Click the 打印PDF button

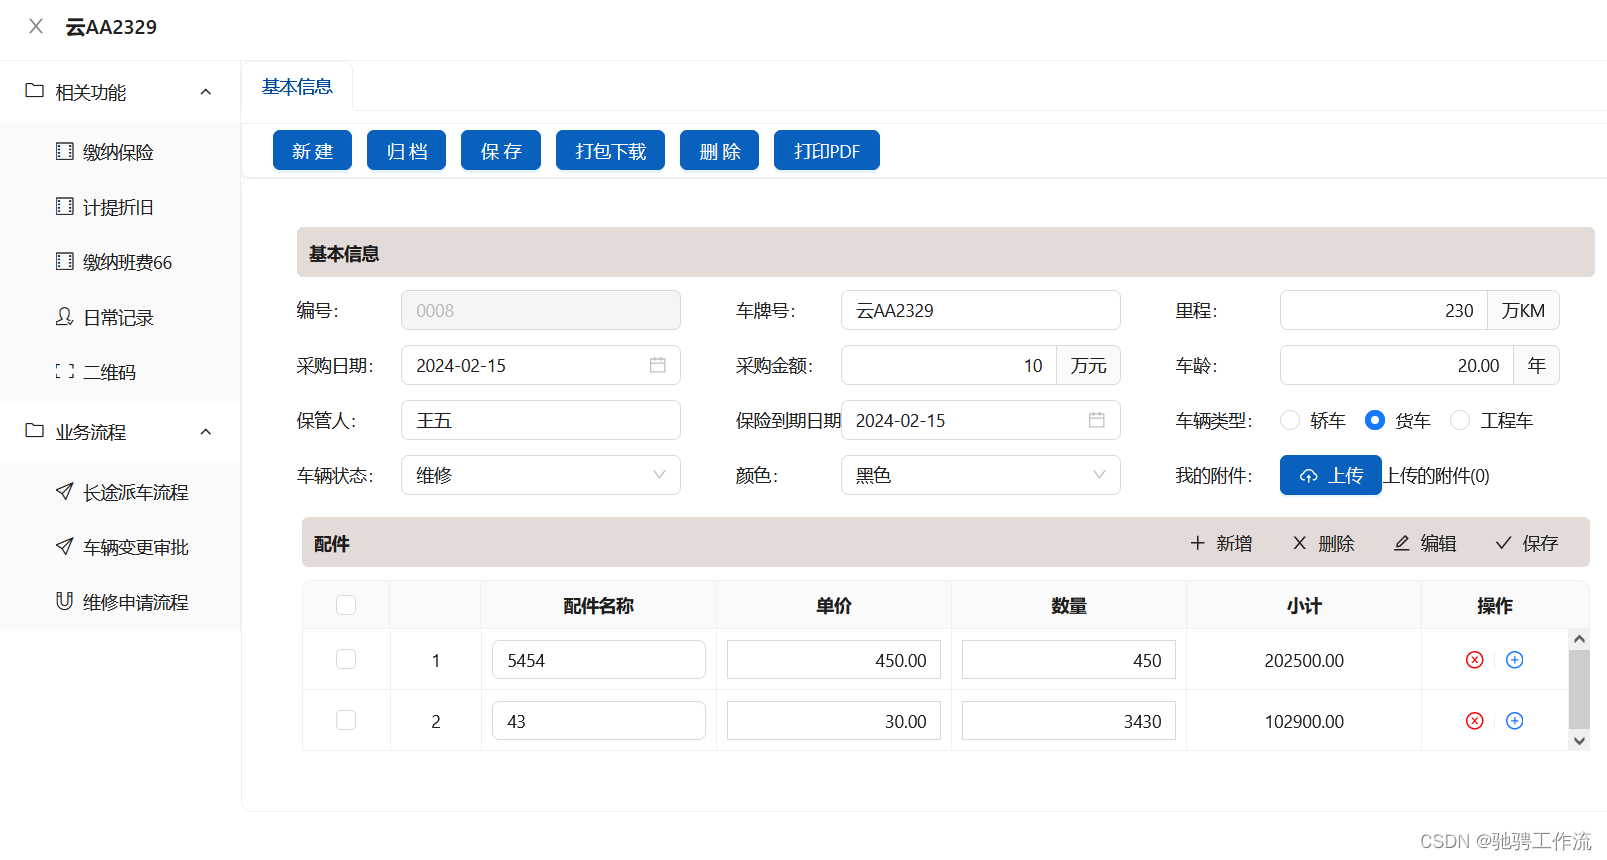pos(827,150)
